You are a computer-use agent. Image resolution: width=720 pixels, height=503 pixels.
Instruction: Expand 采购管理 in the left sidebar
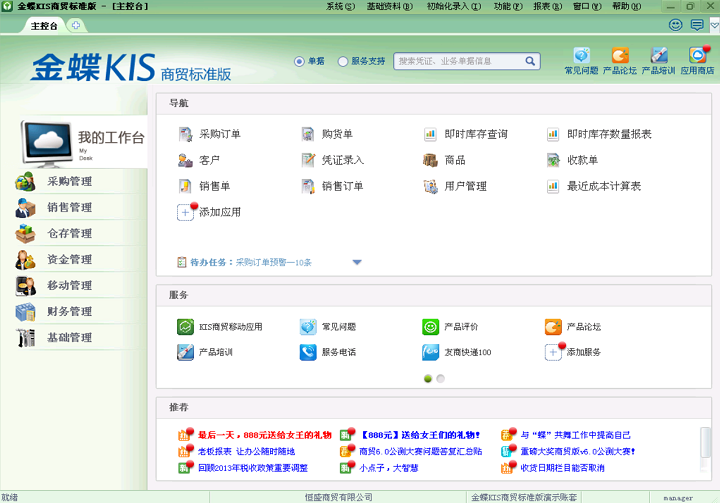[x=69, y=182]
